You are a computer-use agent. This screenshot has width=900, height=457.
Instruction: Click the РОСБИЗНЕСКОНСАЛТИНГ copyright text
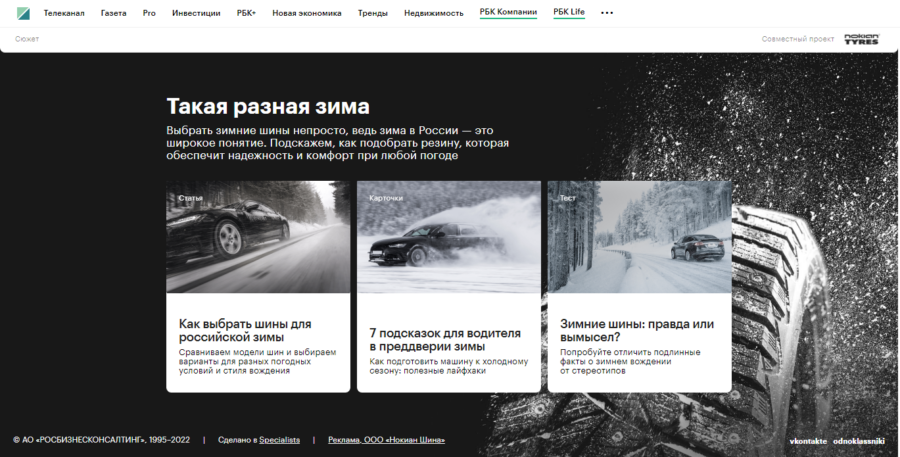102,440
